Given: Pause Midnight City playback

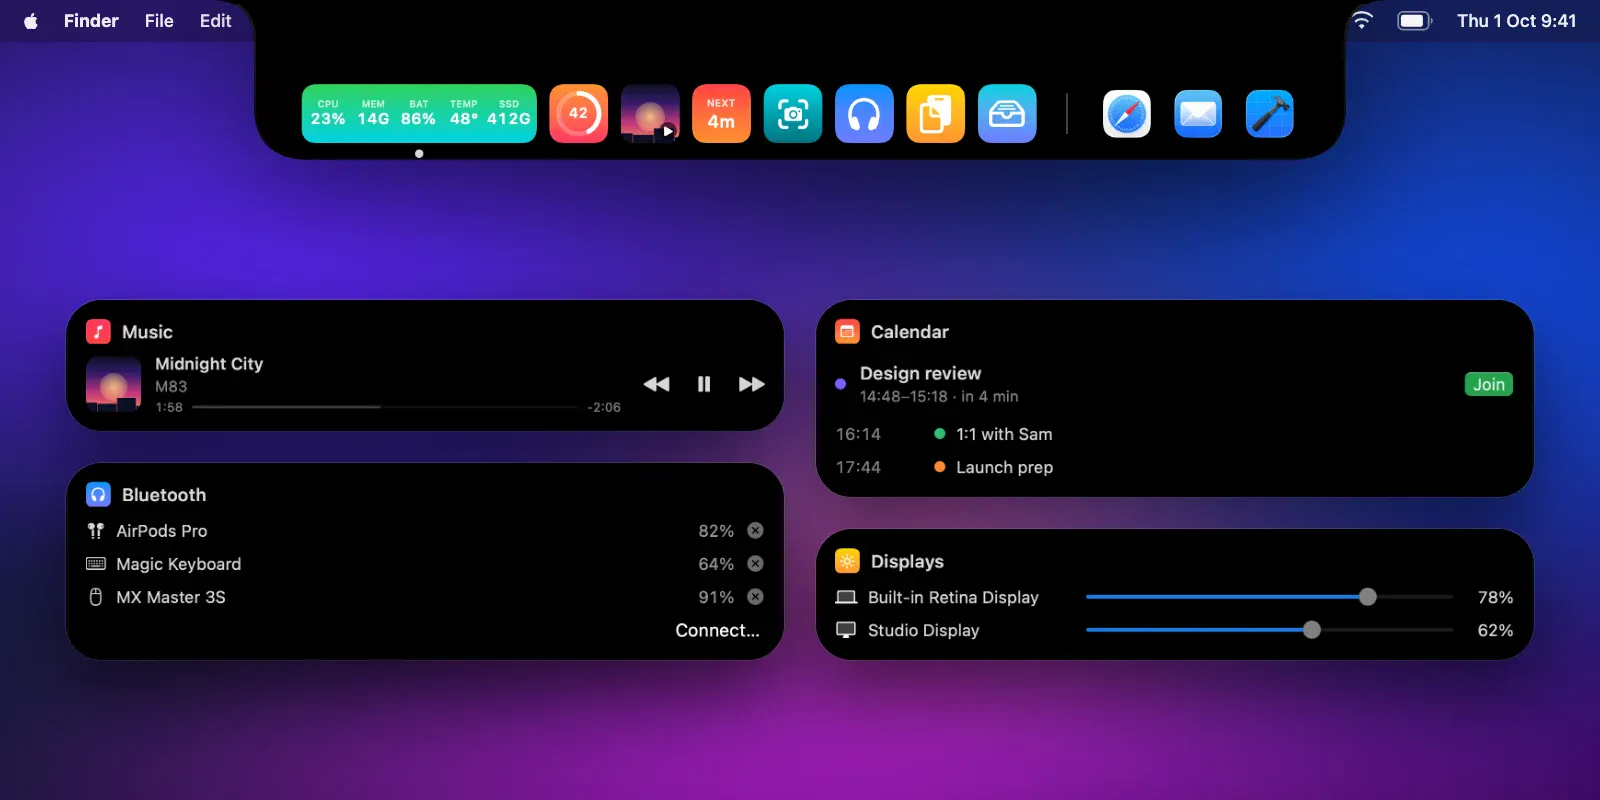Looking at the screenshot, I should coord(704,384).
